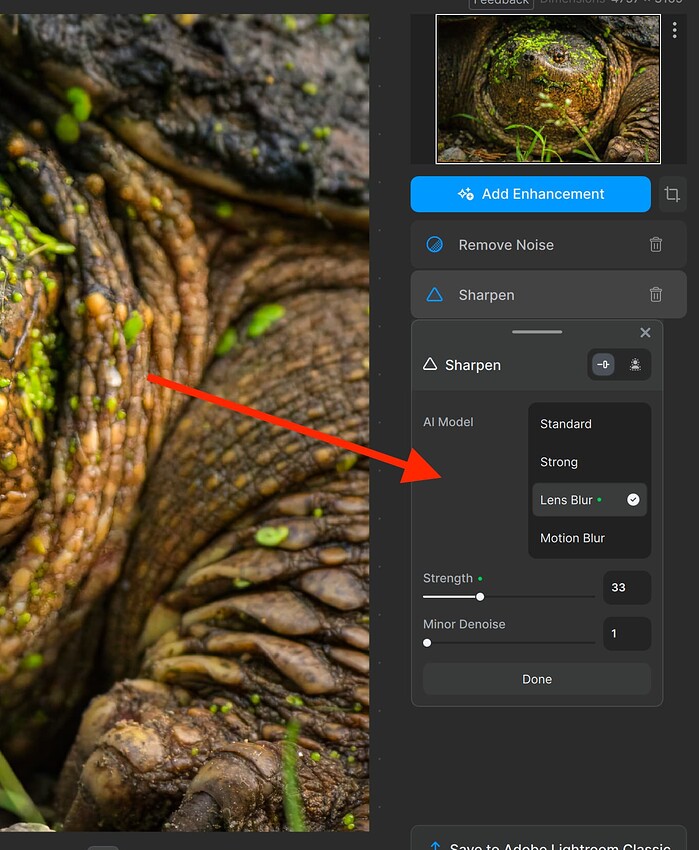Close the Sharpen settings panel
This screenshot has height=850, width=699.
(x=645, y=333)
